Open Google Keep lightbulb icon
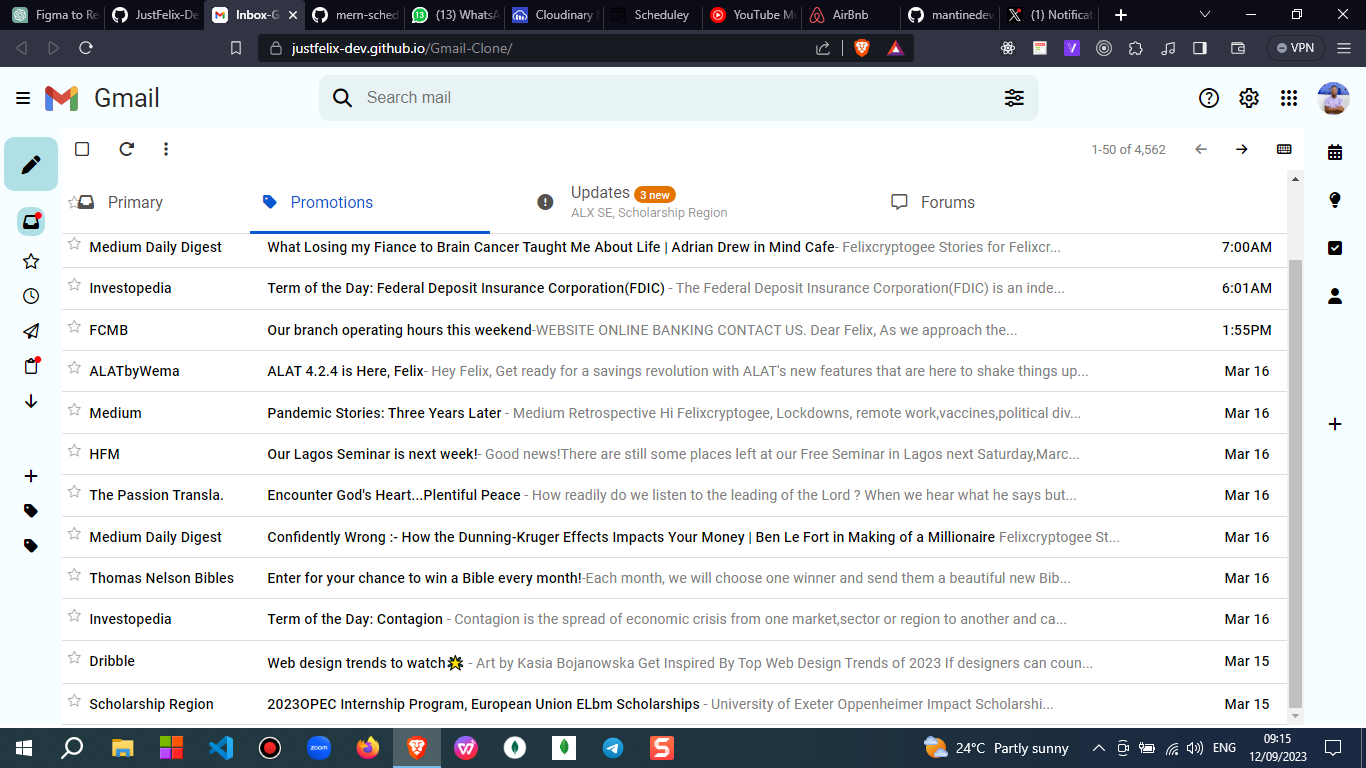The image size is (1366, 768). (x=1335, y=199)
